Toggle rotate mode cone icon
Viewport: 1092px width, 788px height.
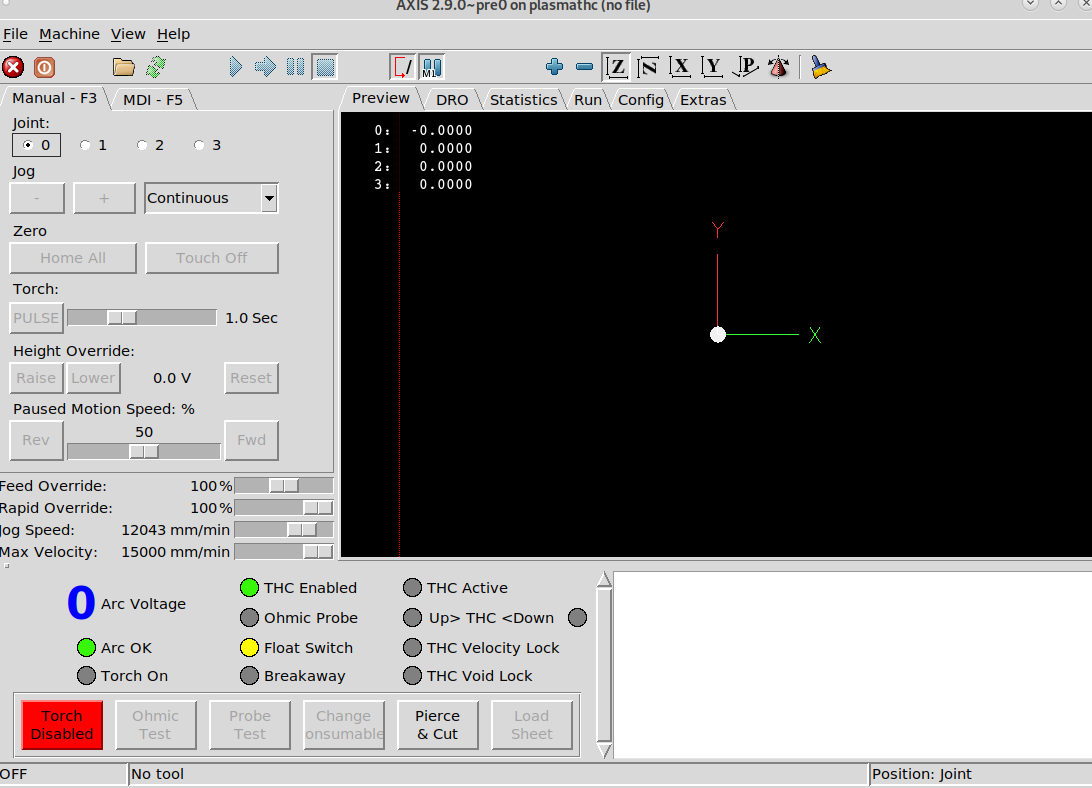778,68
